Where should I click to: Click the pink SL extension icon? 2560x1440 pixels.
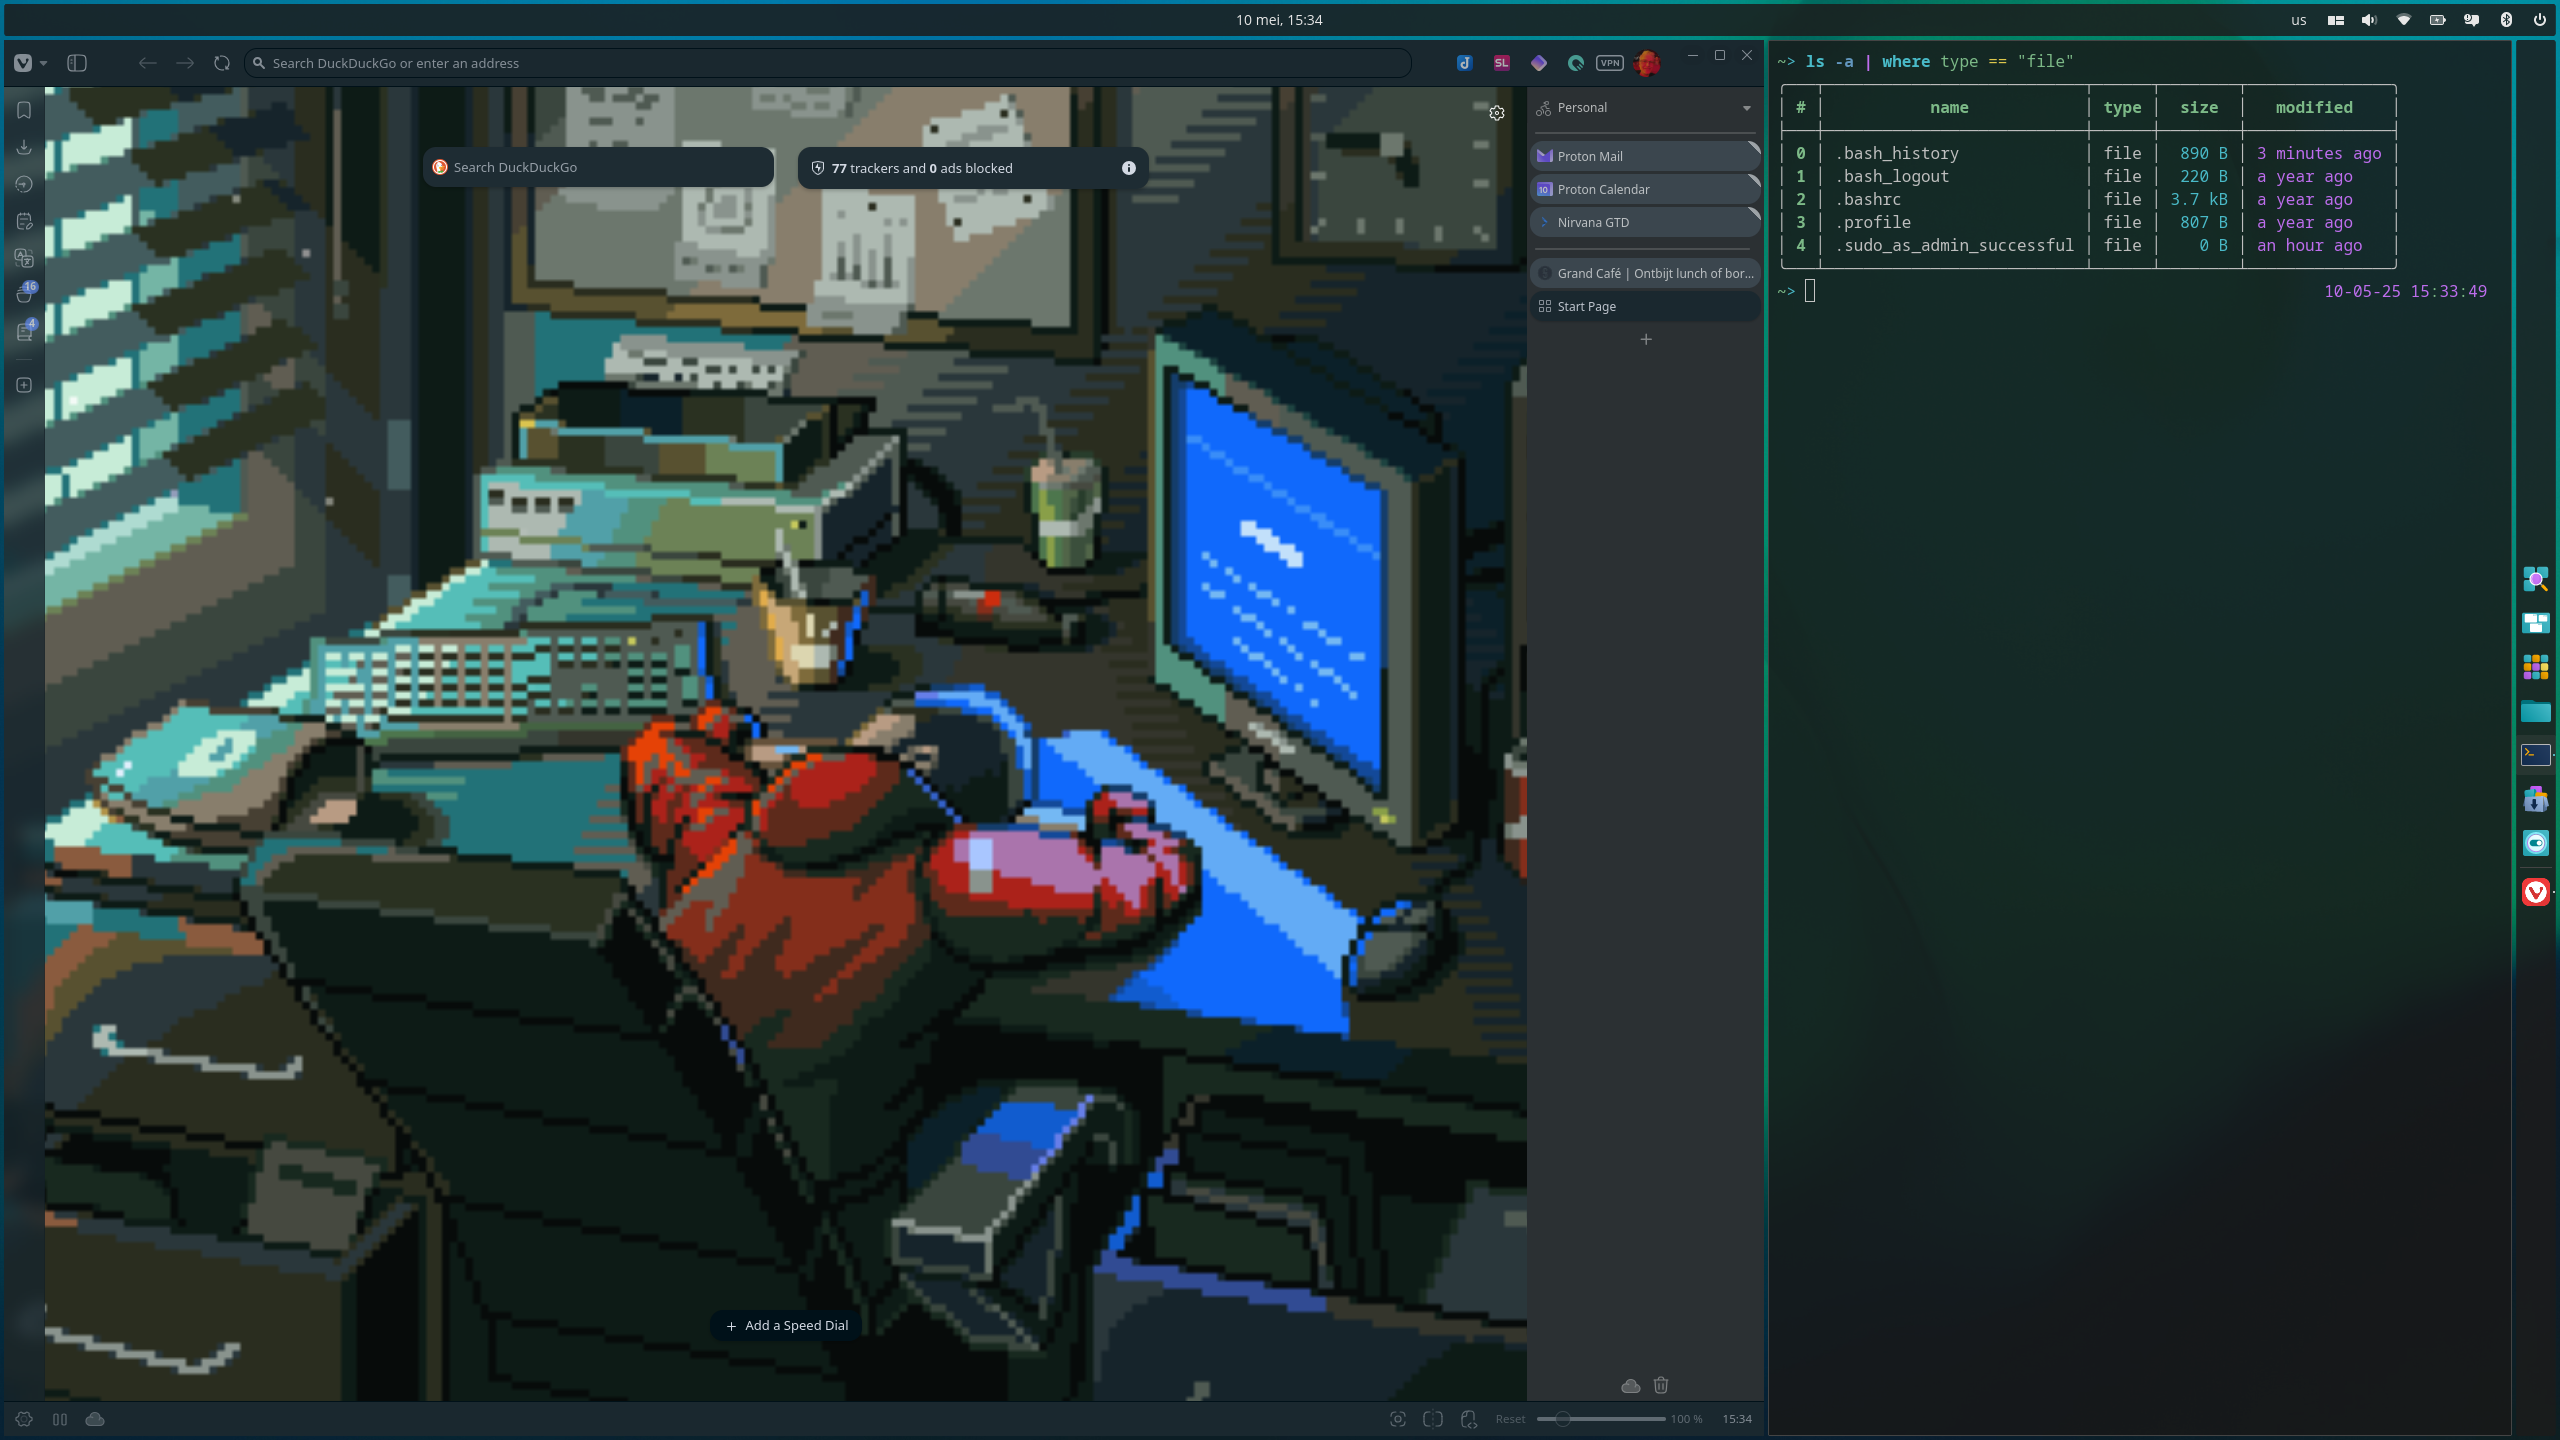pyautogui.click(x=1501, y=63)
